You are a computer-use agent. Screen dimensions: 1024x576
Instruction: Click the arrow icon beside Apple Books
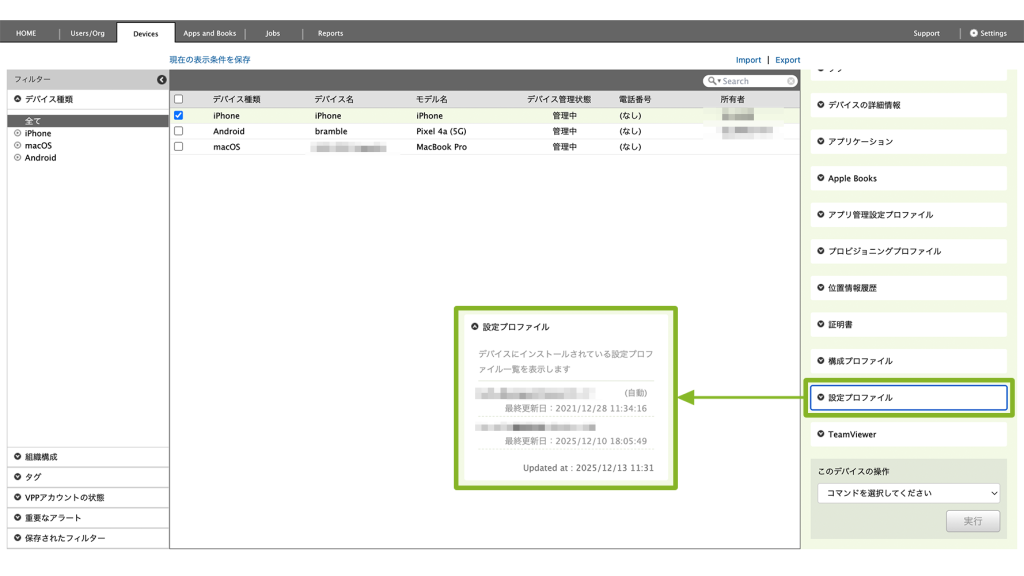(x=821, y=178)
